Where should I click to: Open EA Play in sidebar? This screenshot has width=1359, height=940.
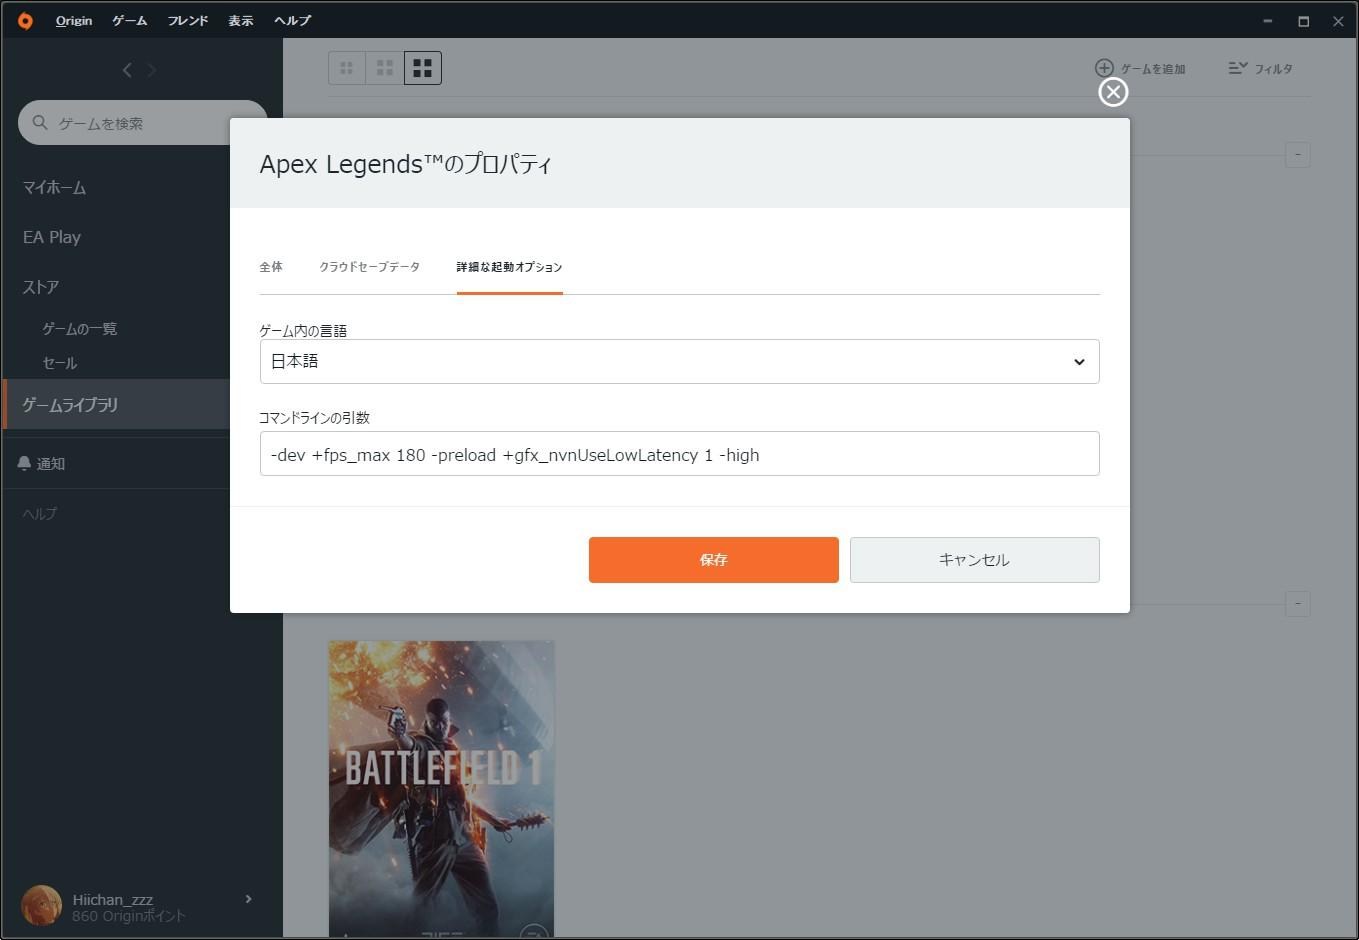[52, 237]
